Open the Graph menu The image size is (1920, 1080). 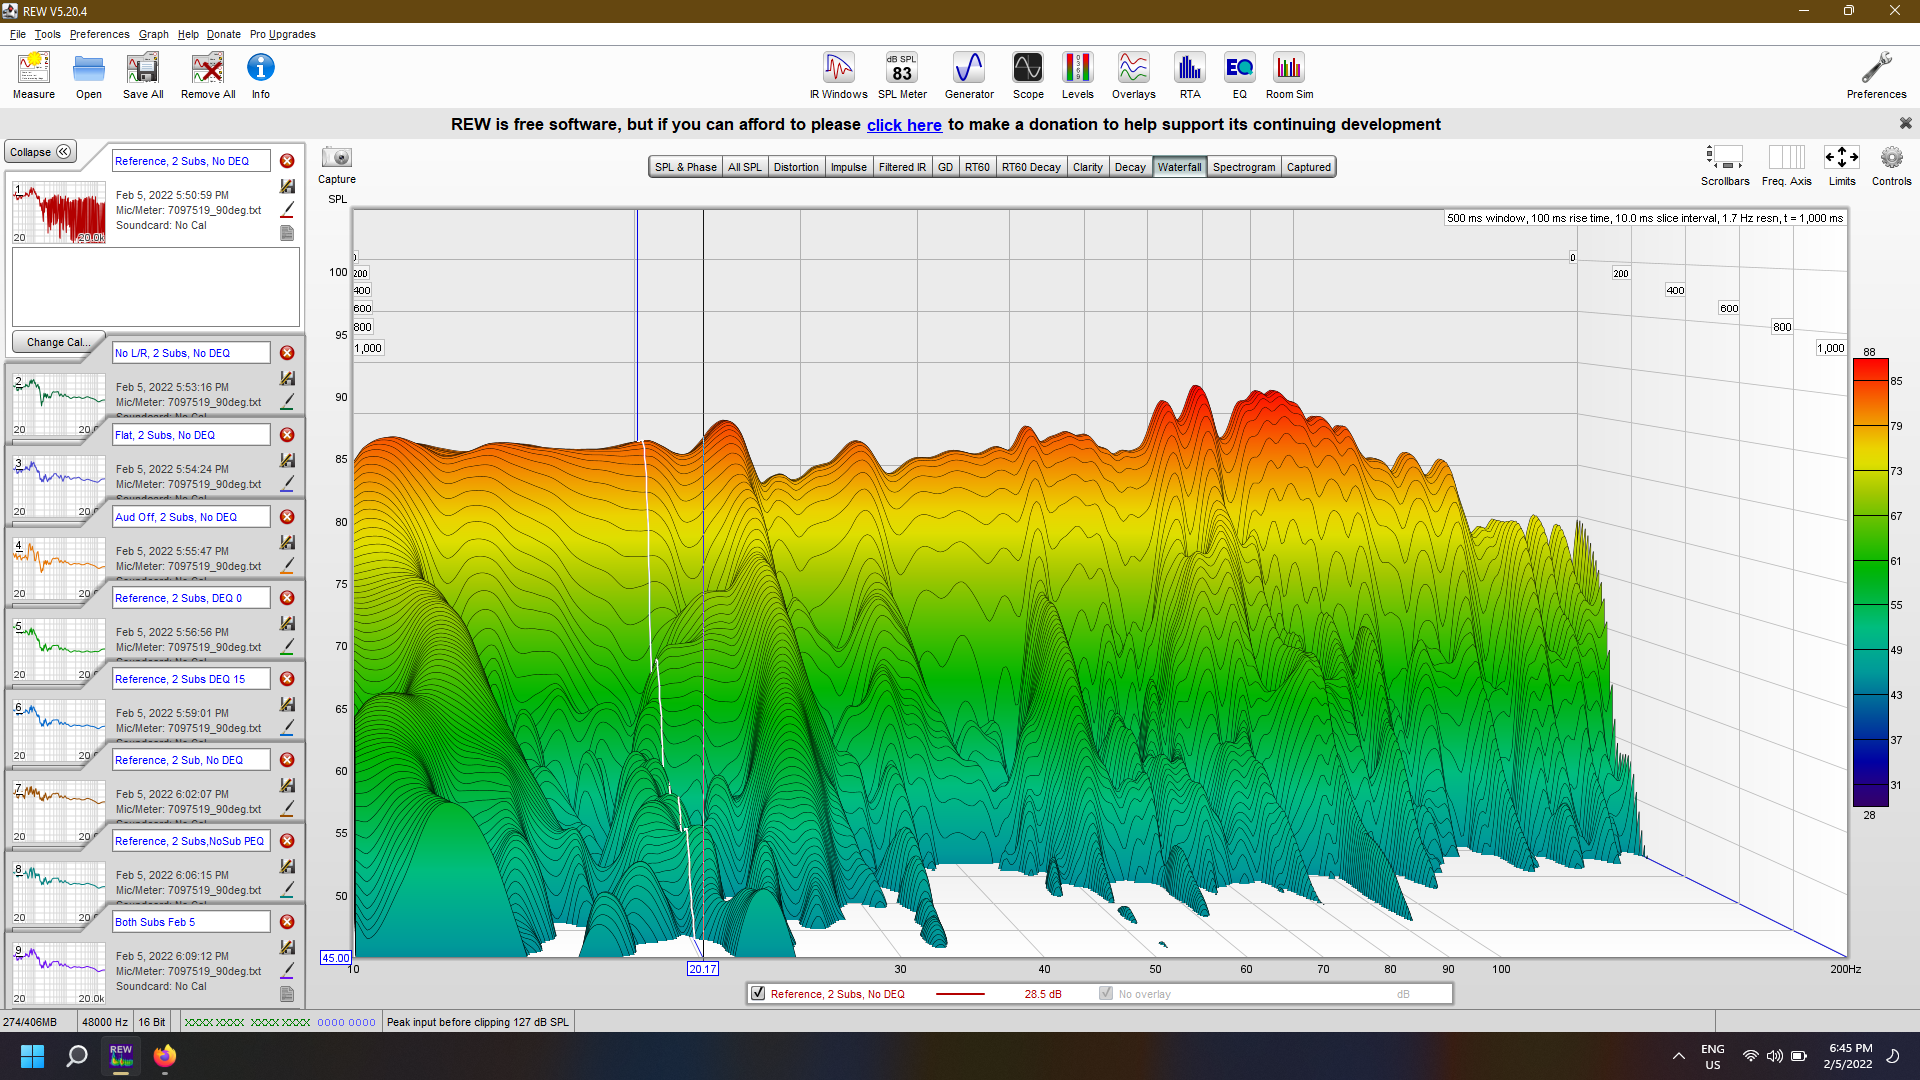tap(153, 34)
